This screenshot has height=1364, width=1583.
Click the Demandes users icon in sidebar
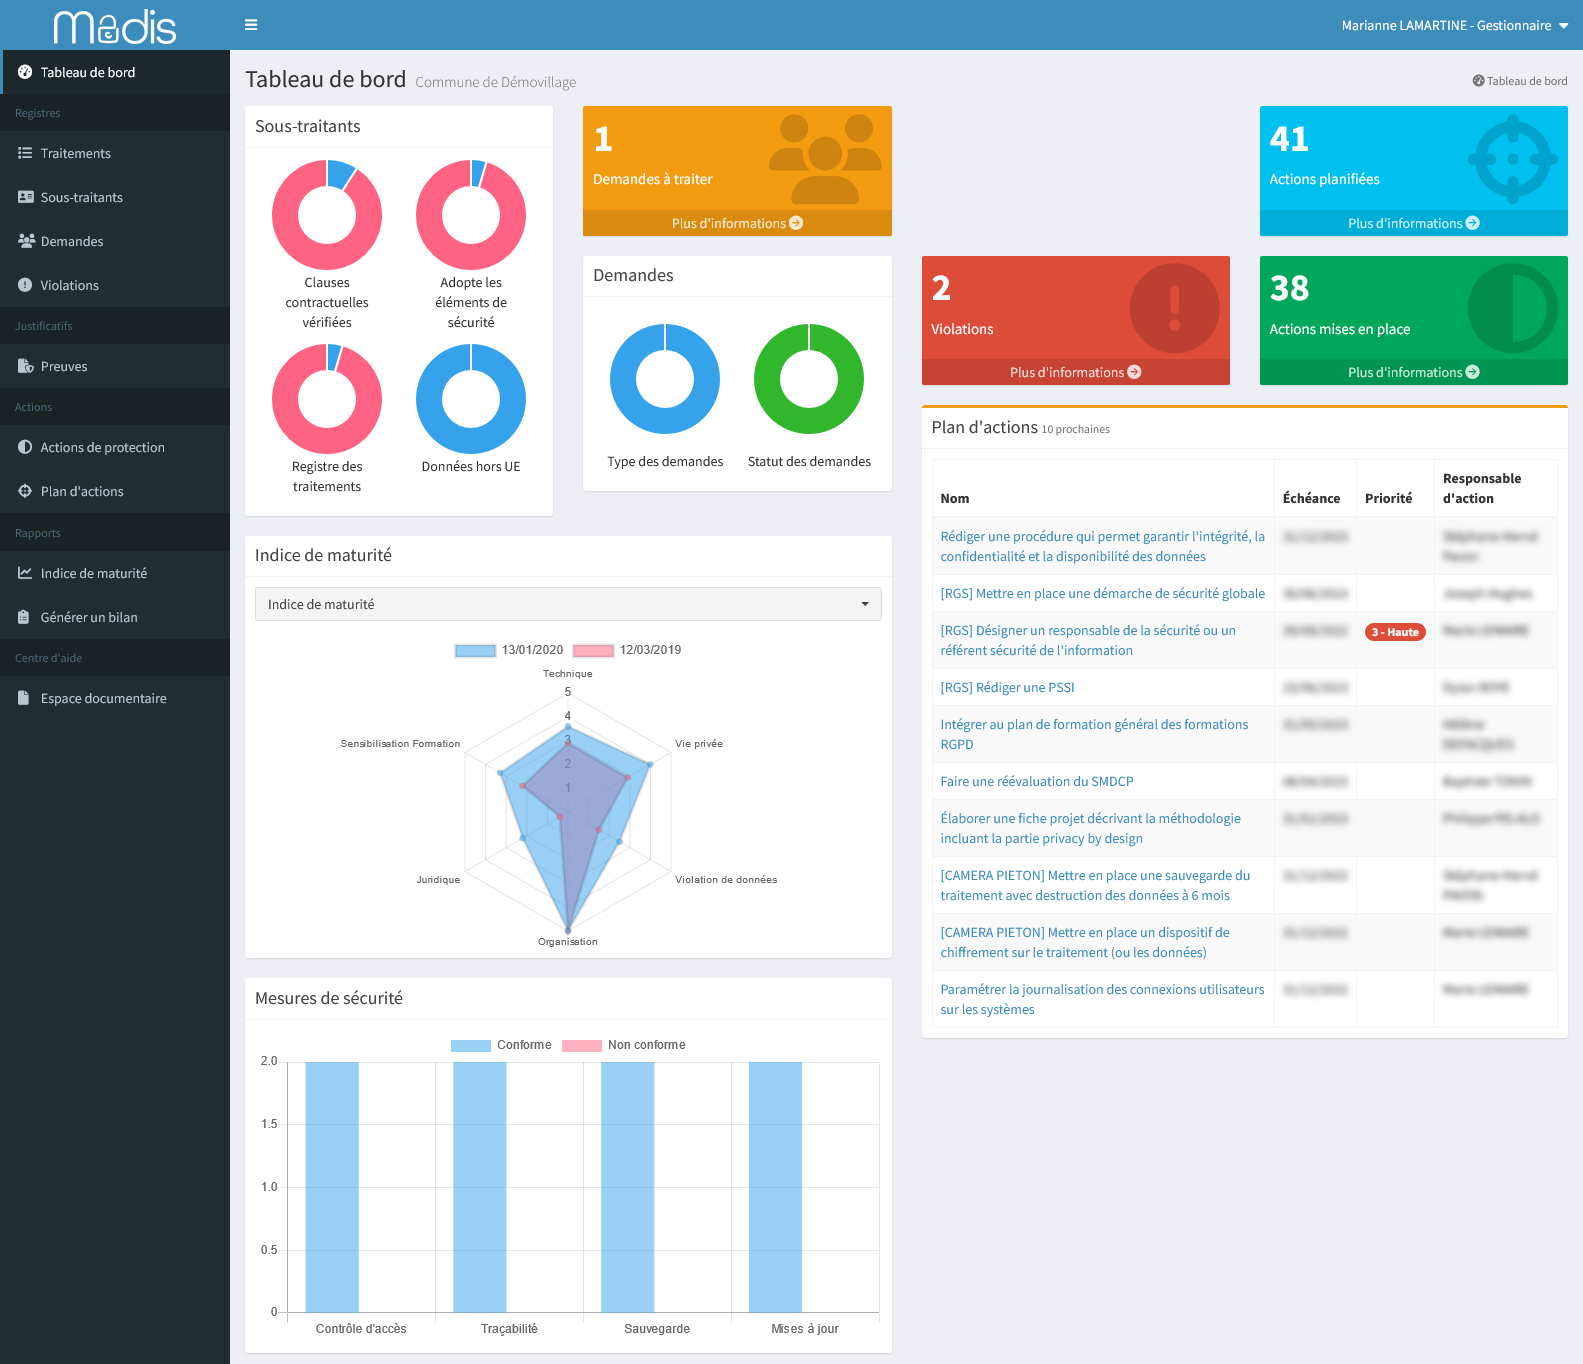(26, 241)
